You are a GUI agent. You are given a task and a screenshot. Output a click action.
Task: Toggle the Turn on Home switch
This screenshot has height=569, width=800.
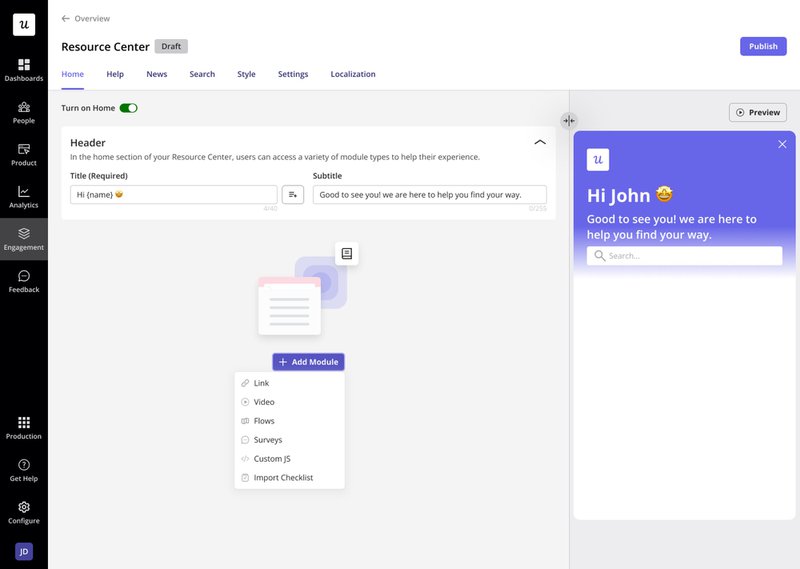tap(129, 108)
